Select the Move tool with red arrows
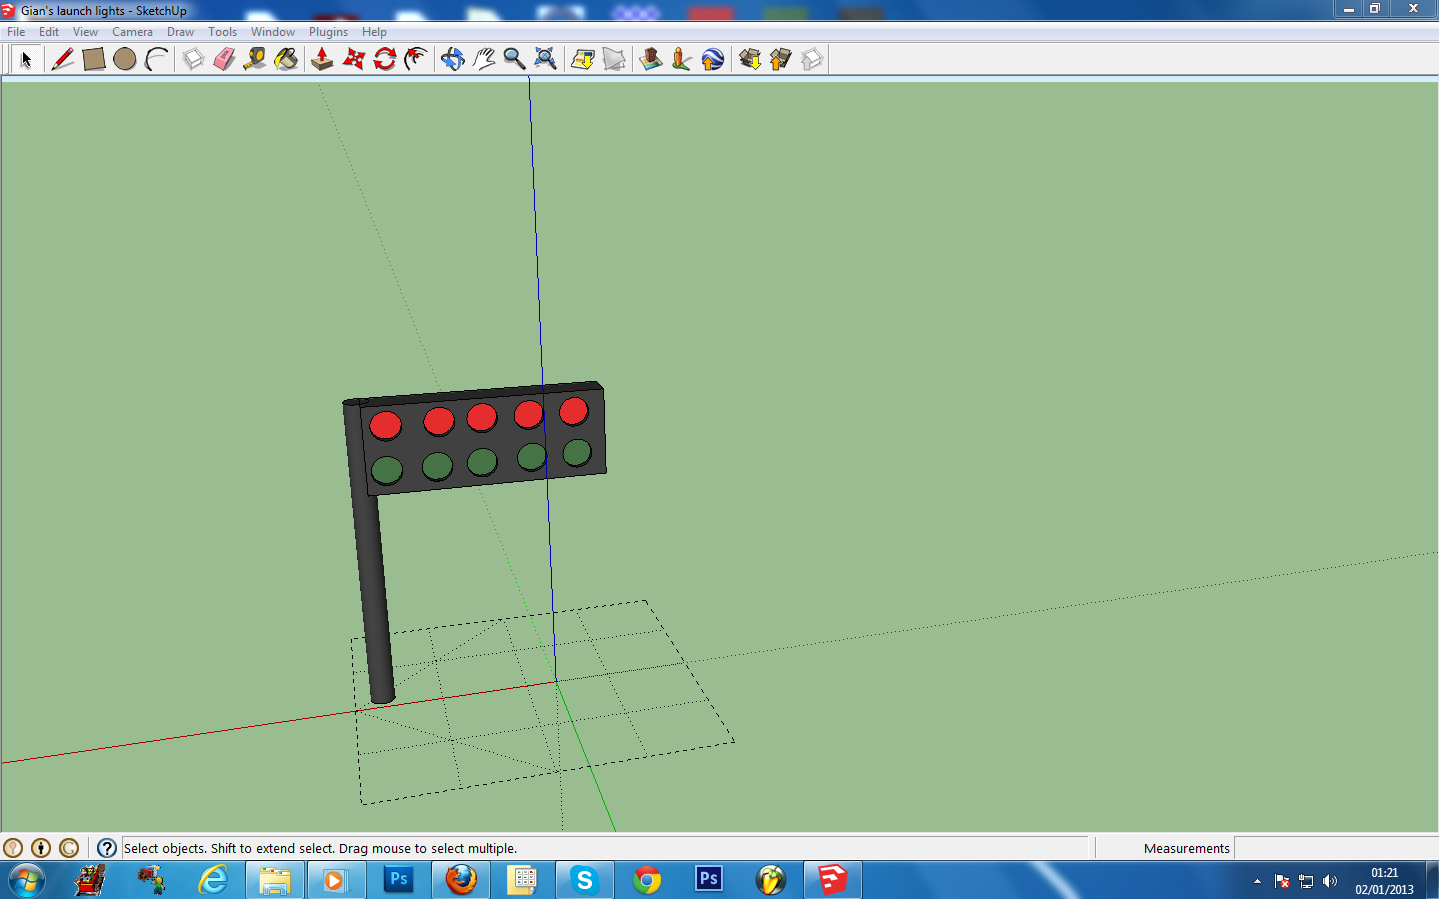 pos(353,60)
